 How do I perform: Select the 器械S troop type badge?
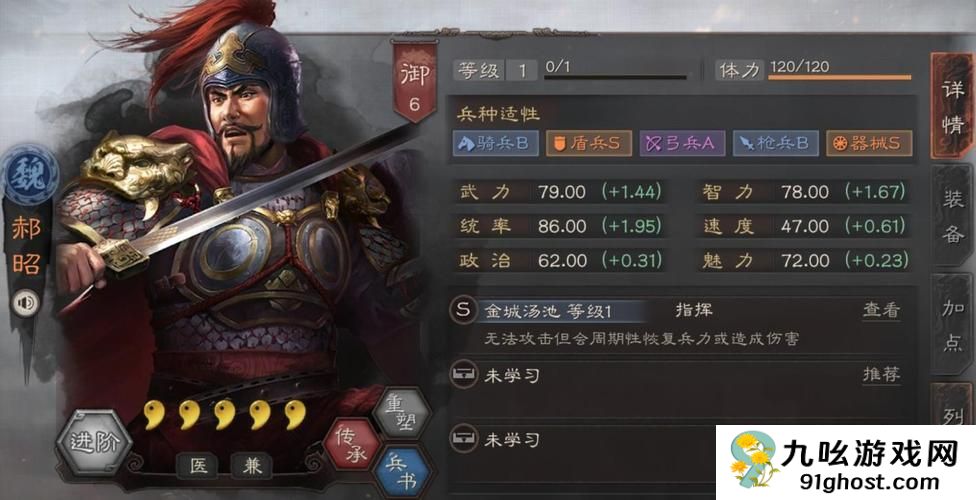869,144
